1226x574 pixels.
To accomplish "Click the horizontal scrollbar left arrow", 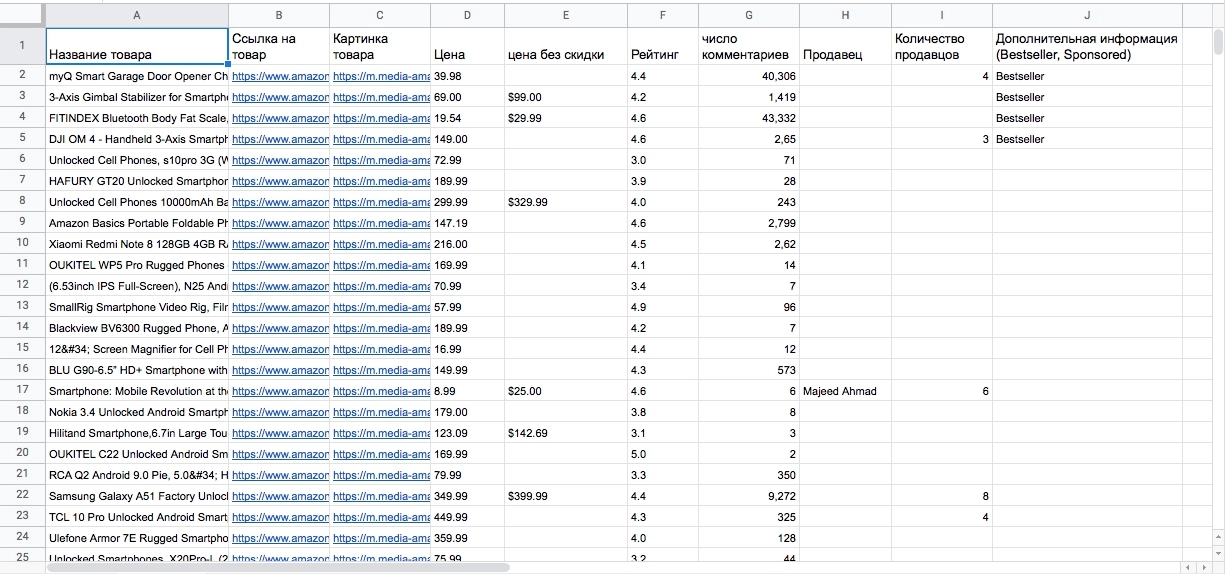I will tap(1188, 567).
